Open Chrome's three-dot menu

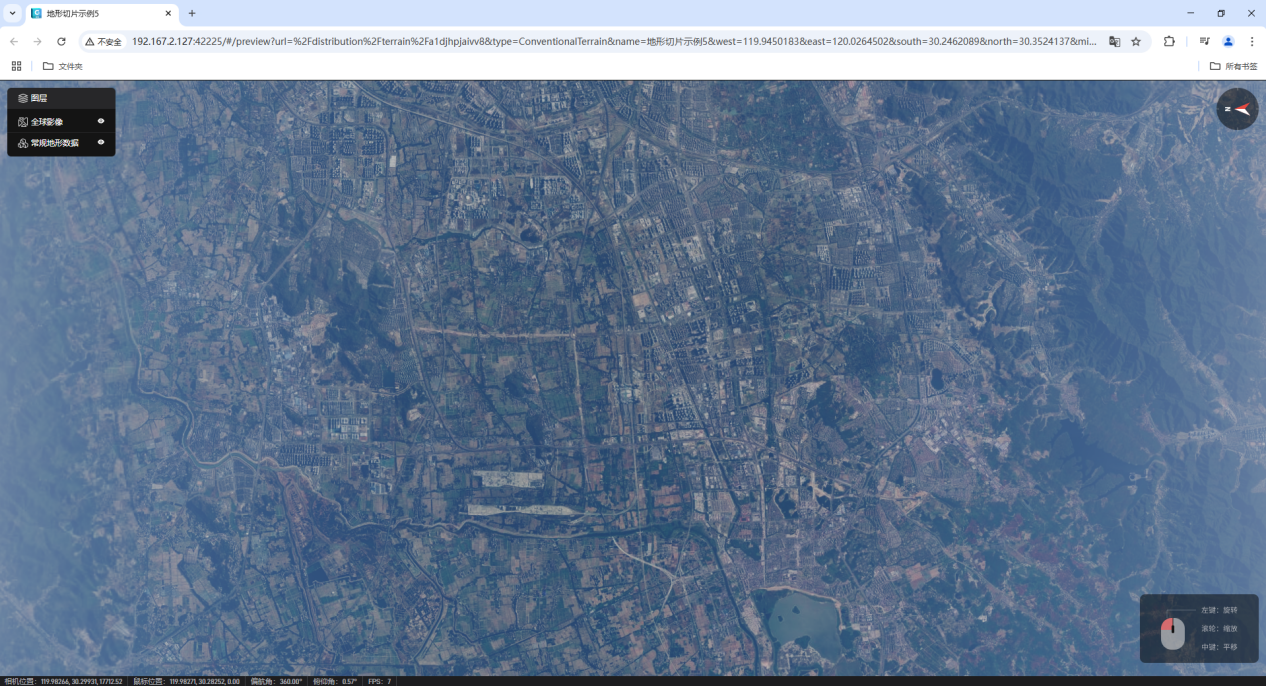click(1251, 42)
